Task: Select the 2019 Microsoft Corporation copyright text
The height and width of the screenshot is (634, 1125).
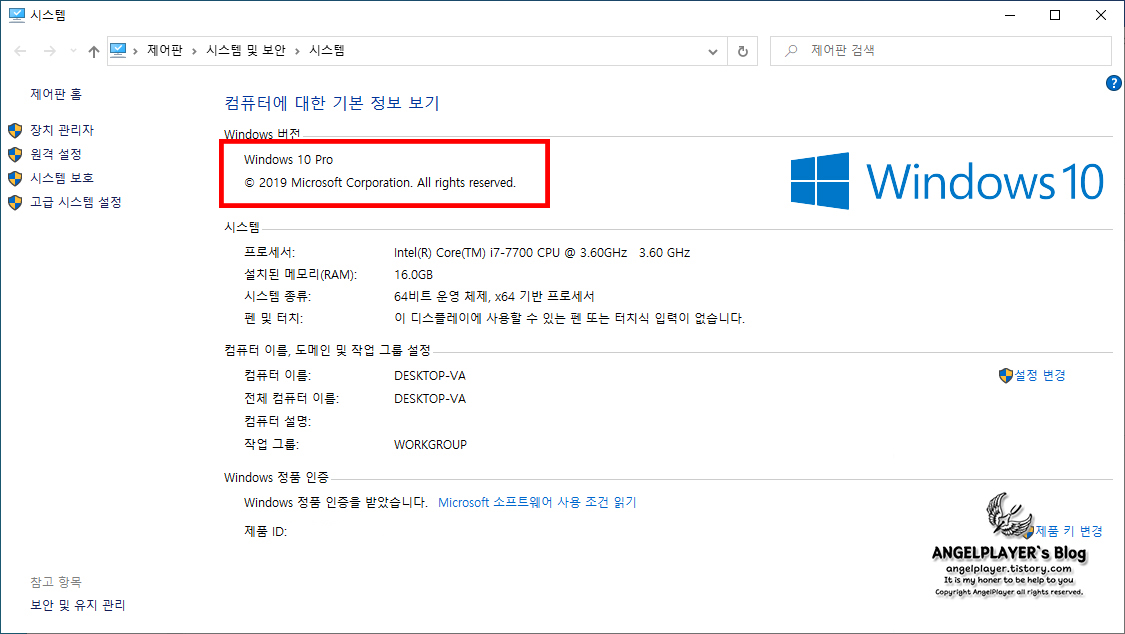Action: (380, 183)
